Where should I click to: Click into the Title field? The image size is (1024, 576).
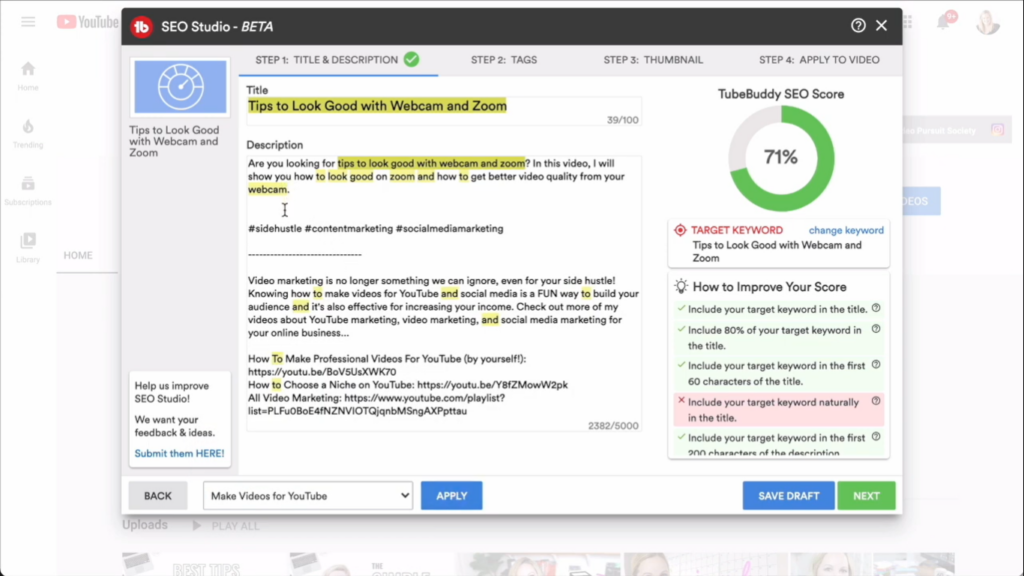[x=444, y=112]
